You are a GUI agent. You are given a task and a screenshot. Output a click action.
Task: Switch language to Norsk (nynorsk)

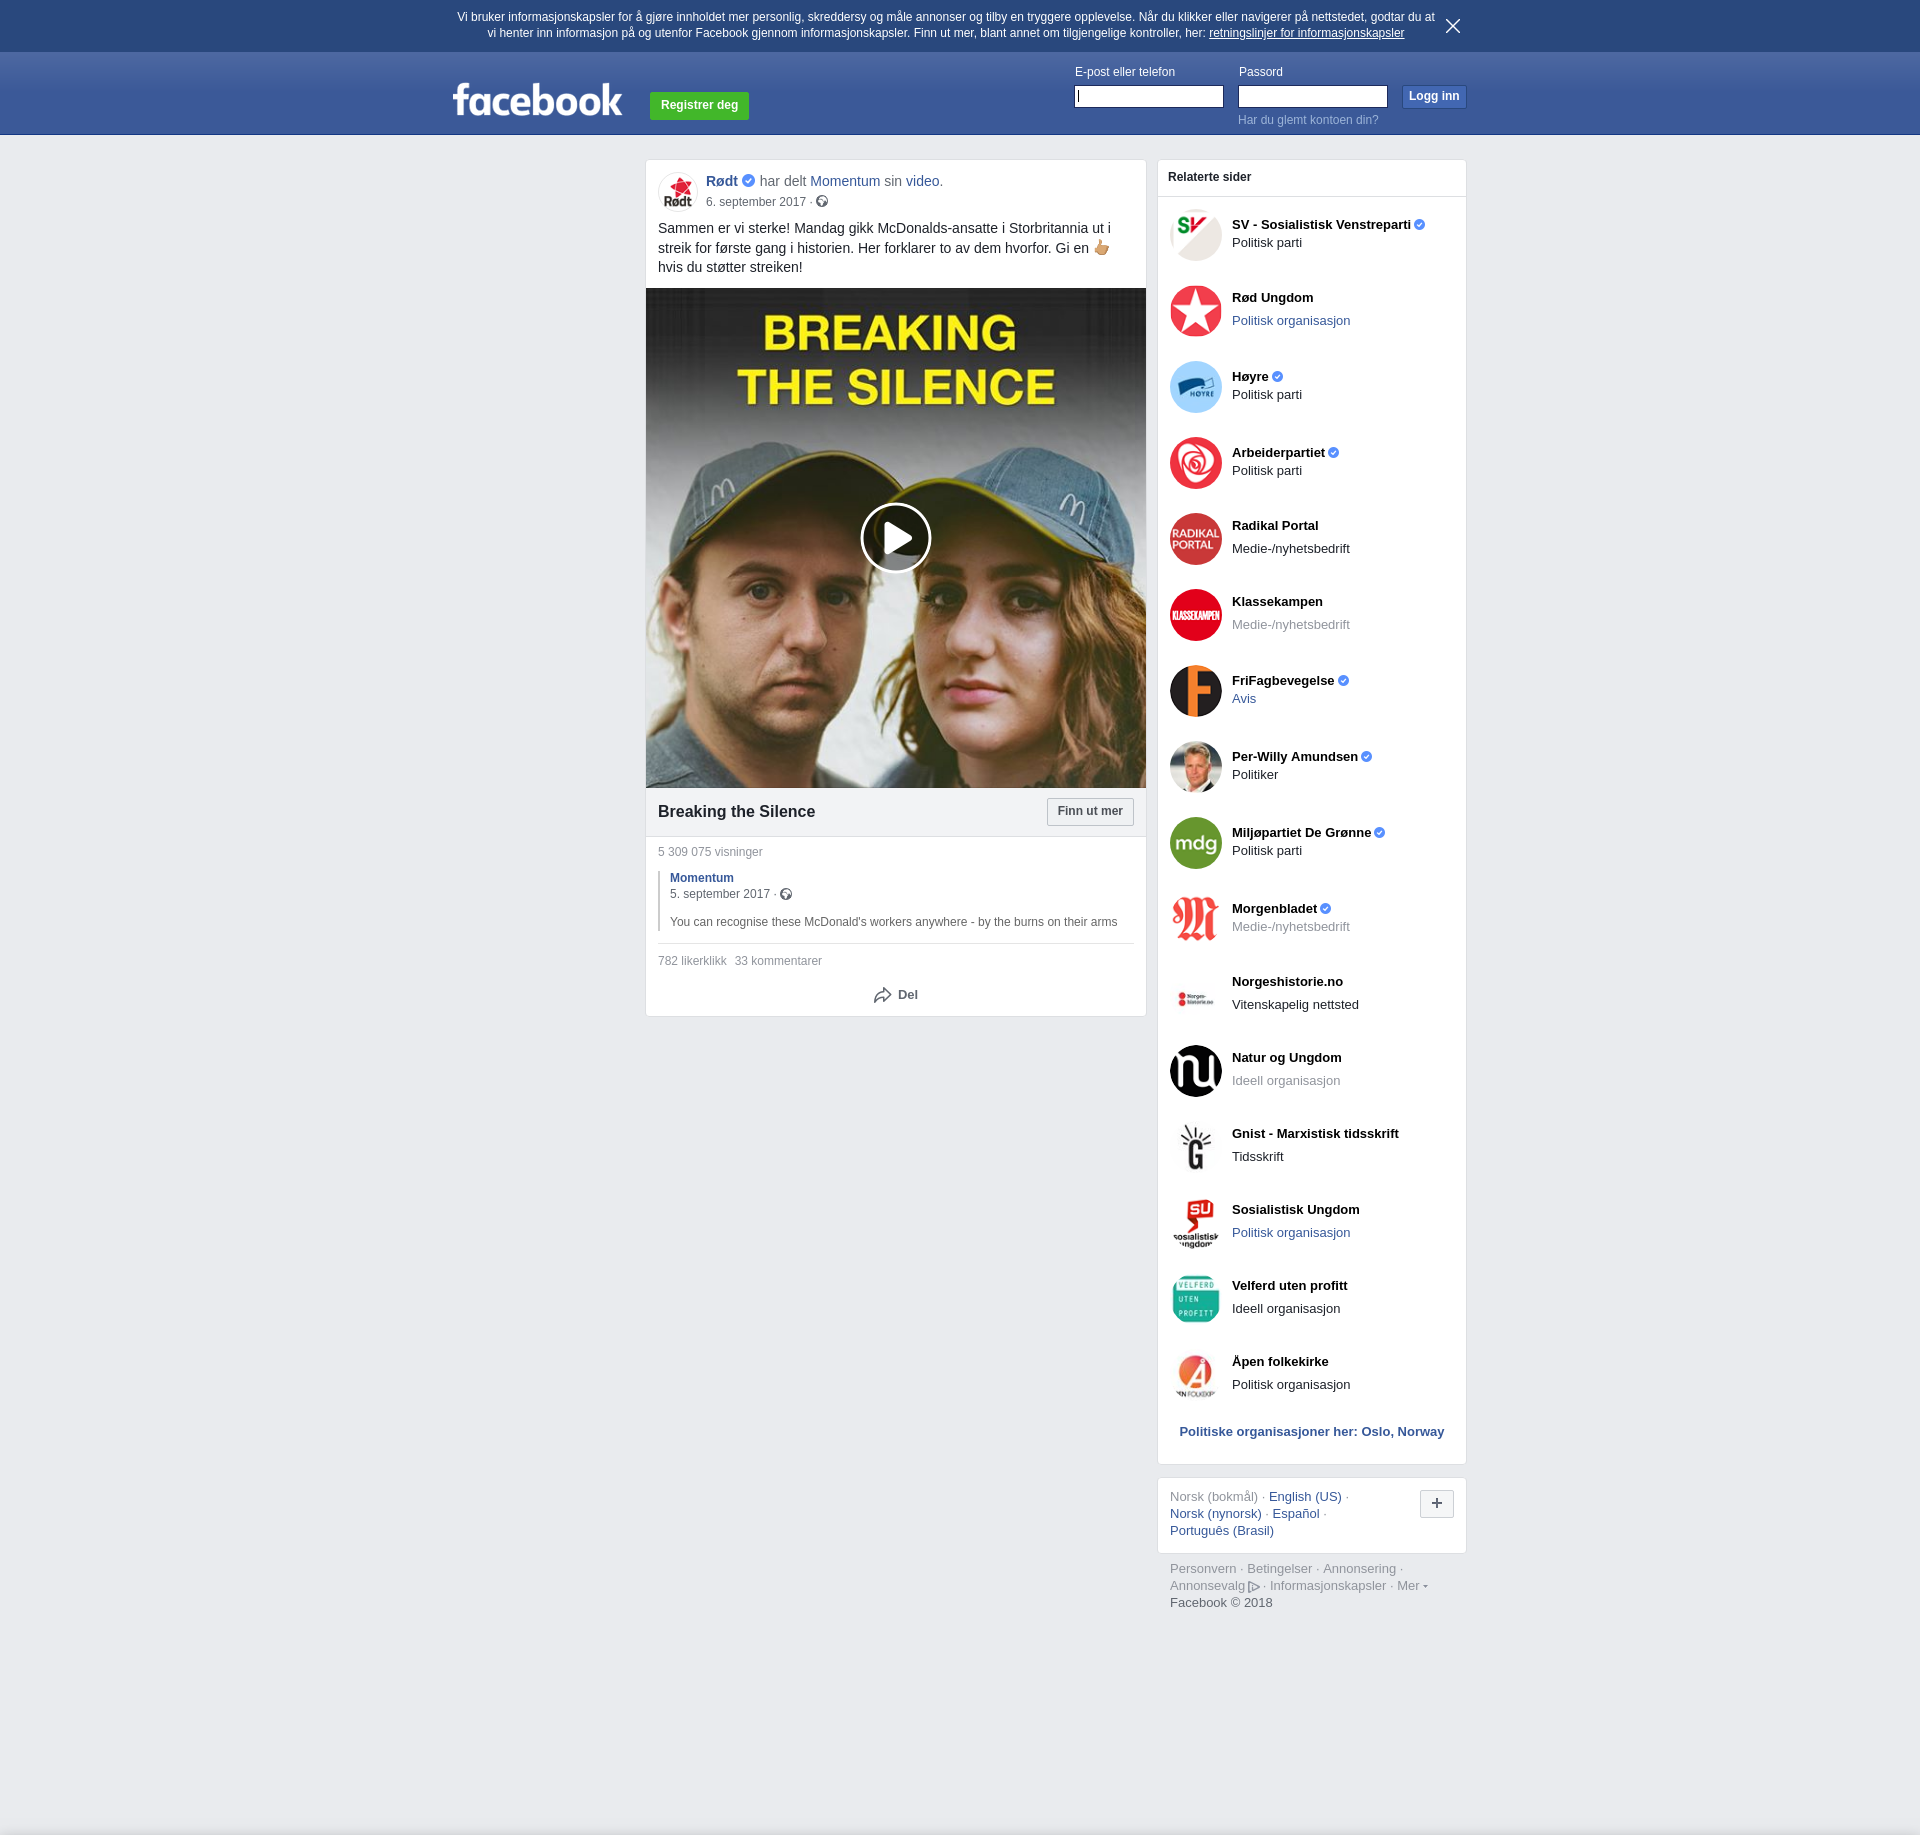(x=1216, y=1514)
